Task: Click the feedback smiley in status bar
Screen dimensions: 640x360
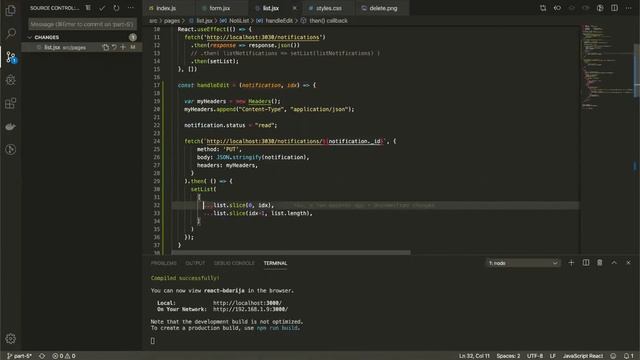Action: point(613,356)
